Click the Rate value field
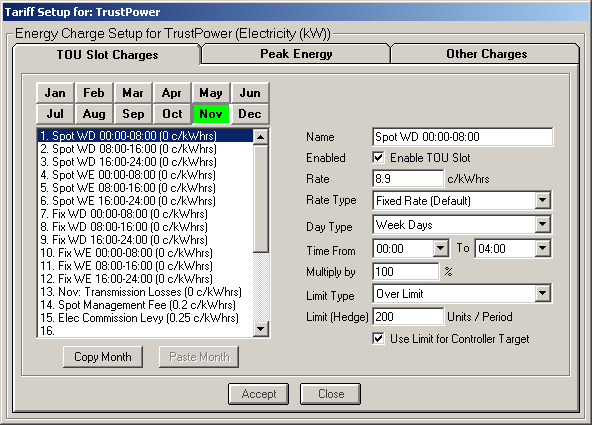 408,179
